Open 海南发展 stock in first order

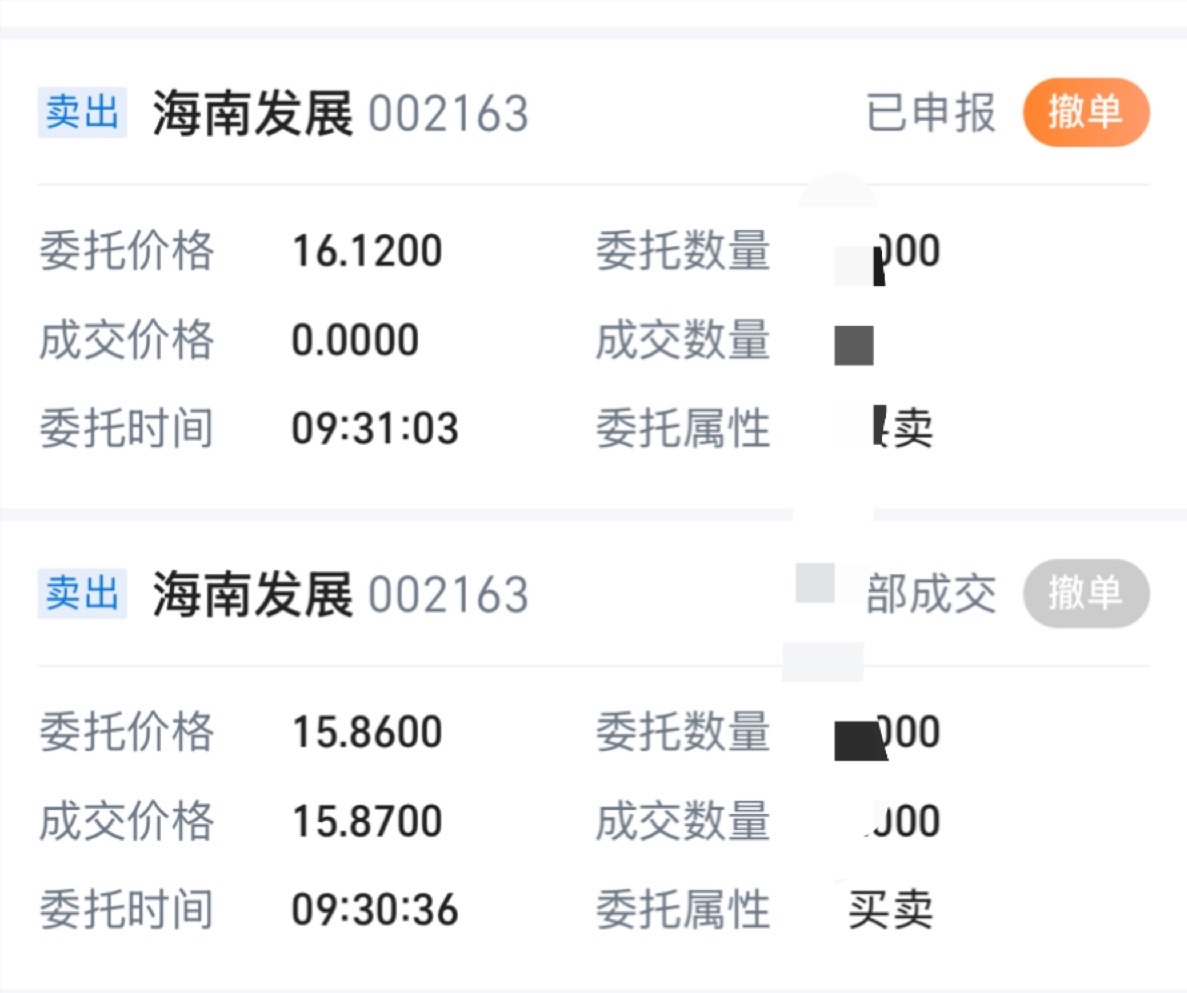(x=253, y=114)
